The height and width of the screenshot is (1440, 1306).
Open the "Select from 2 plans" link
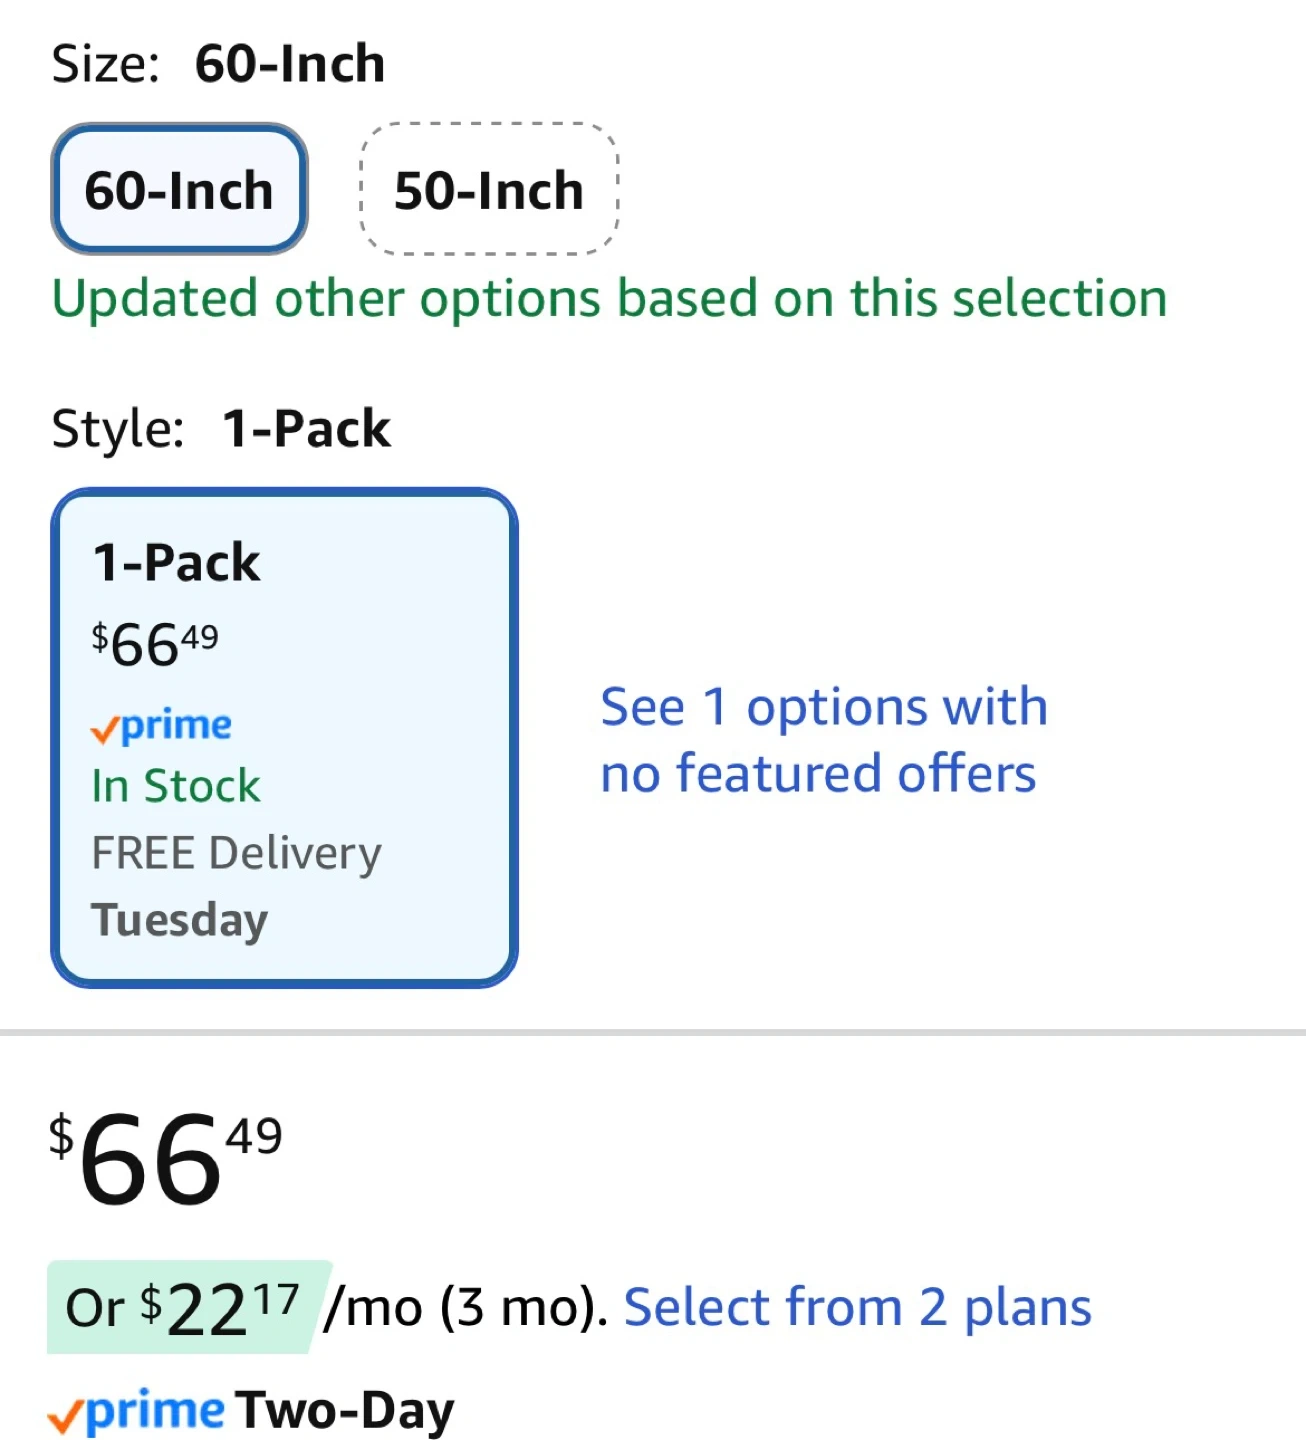pyautogui.click(x=857, y=1307)
